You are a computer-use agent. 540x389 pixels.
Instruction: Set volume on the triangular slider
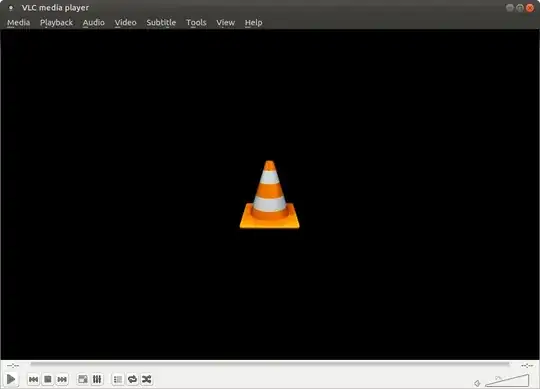(x=507, y=380)
